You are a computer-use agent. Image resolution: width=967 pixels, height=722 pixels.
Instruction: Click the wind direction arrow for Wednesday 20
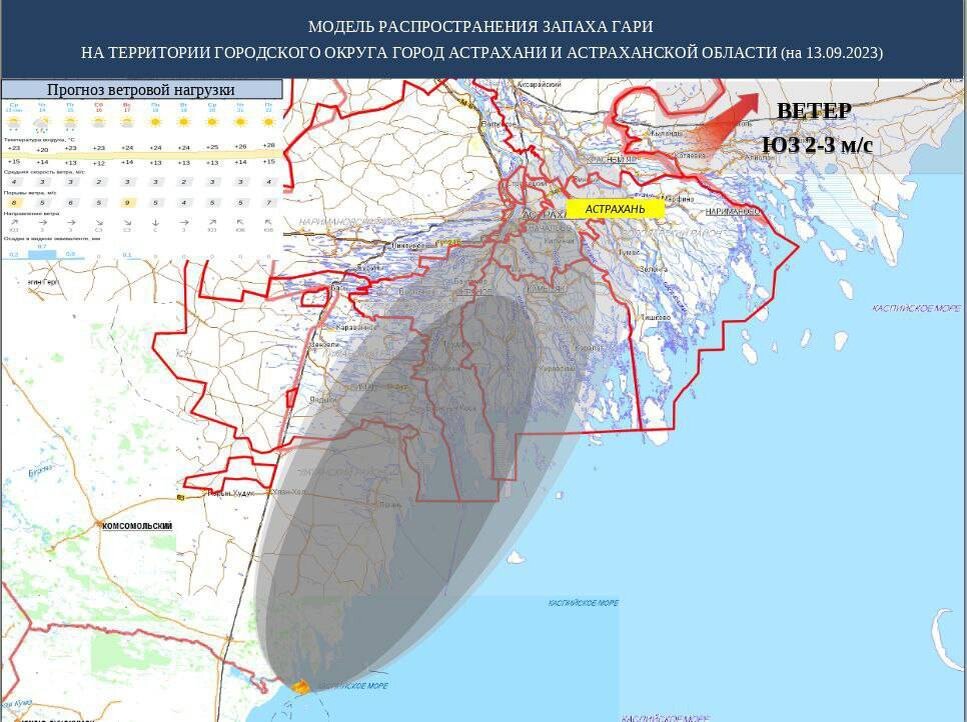click(212, 222)
